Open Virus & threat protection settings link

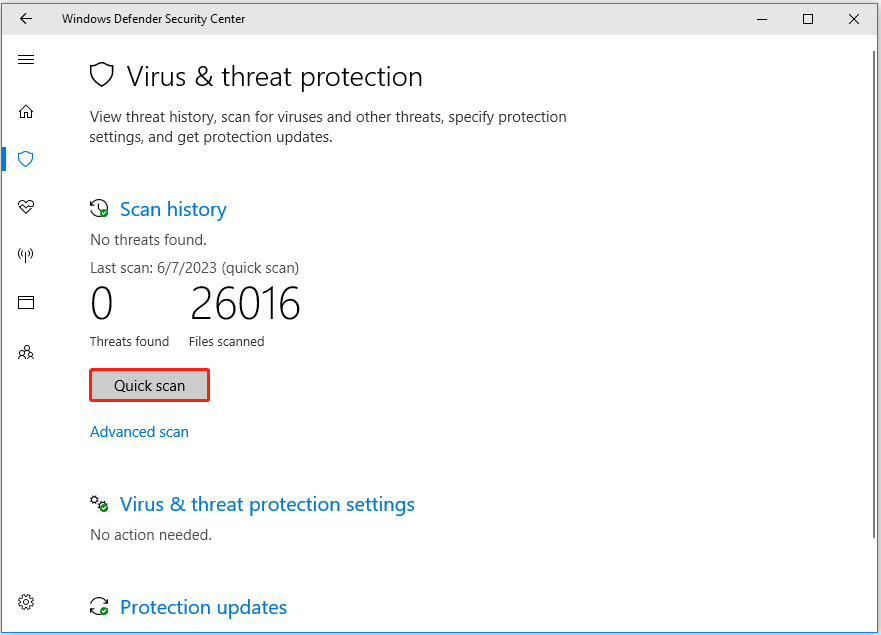[x=267, y=504]
